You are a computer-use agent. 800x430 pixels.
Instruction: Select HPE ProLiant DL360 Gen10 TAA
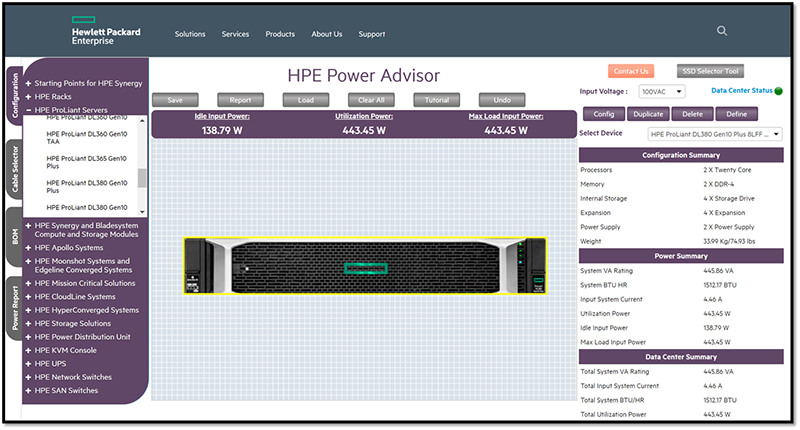coord(87,138)
